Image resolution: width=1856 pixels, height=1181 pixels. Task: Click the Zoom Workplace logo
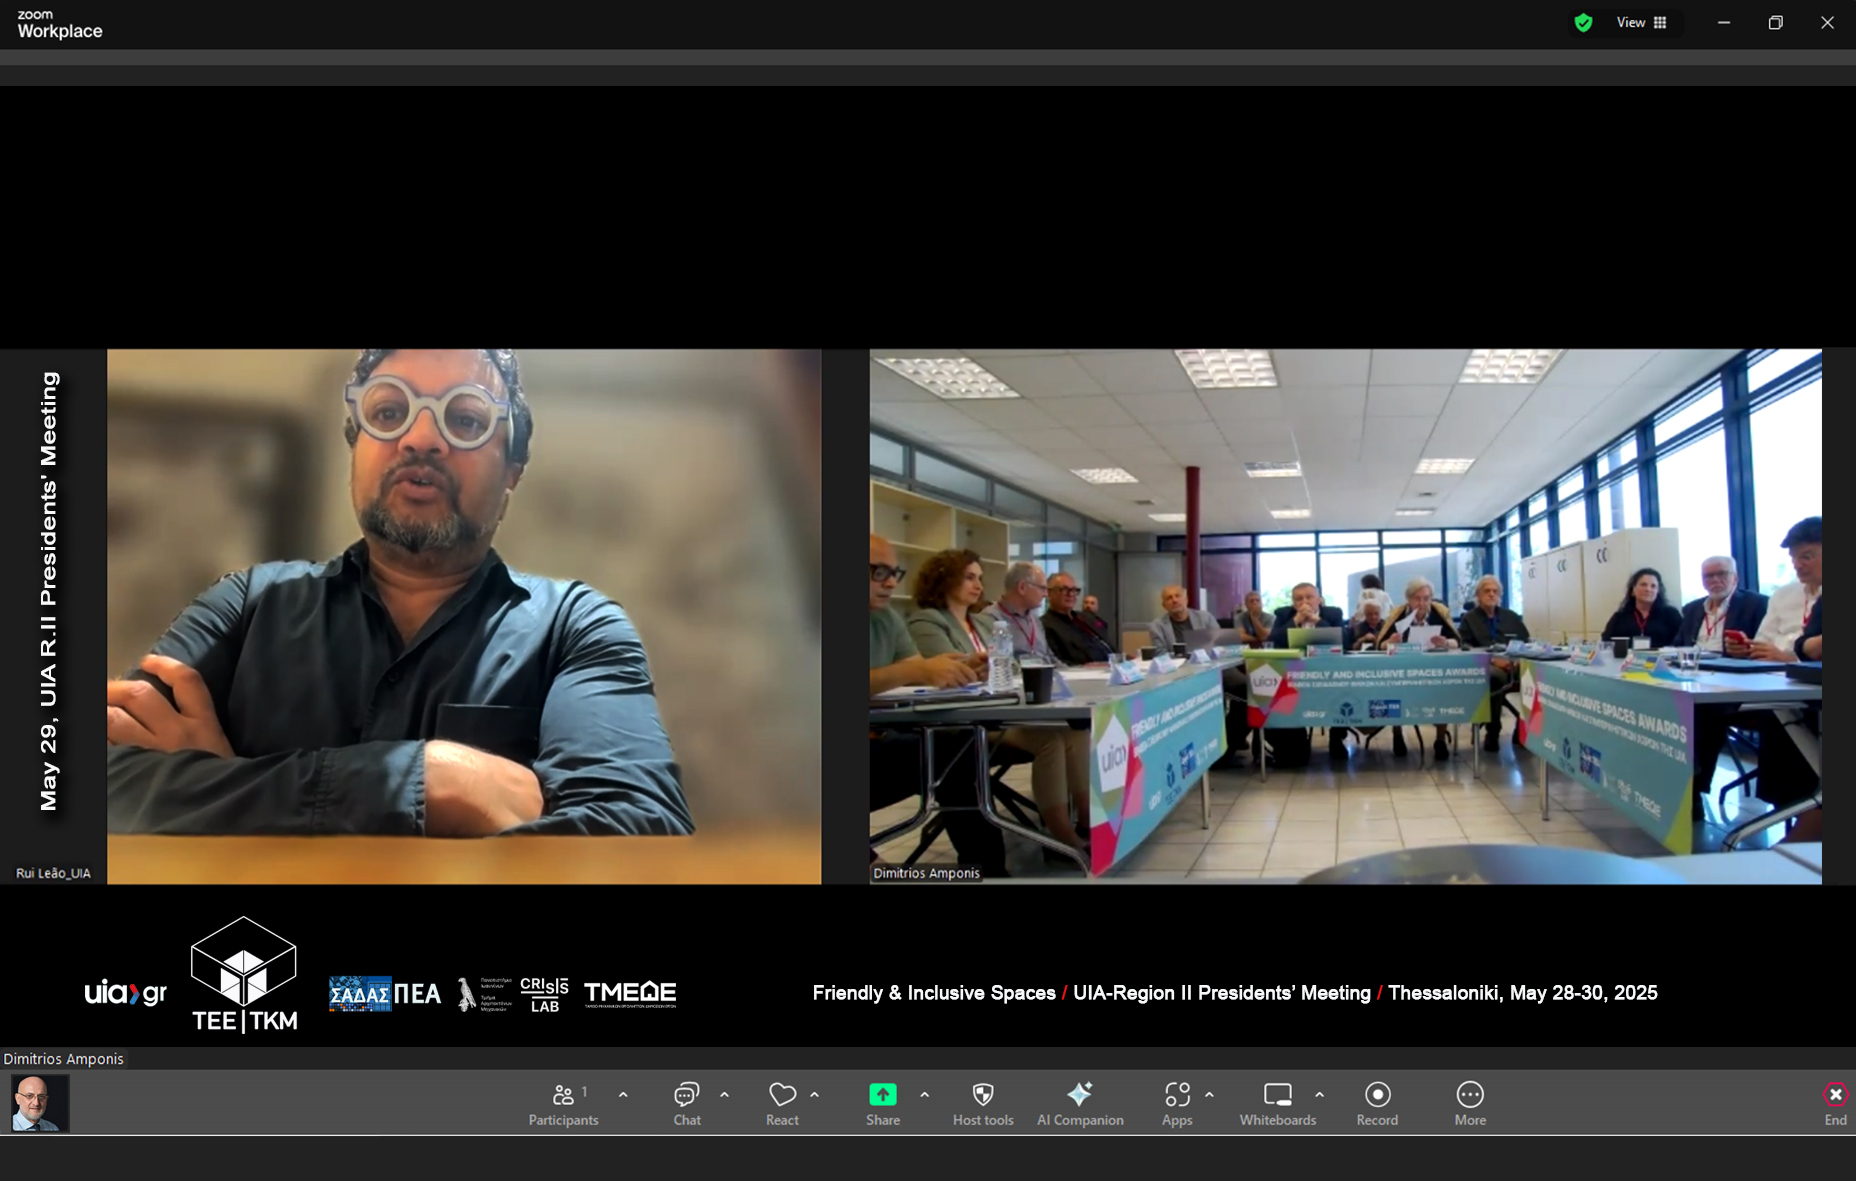click(60, 24)
